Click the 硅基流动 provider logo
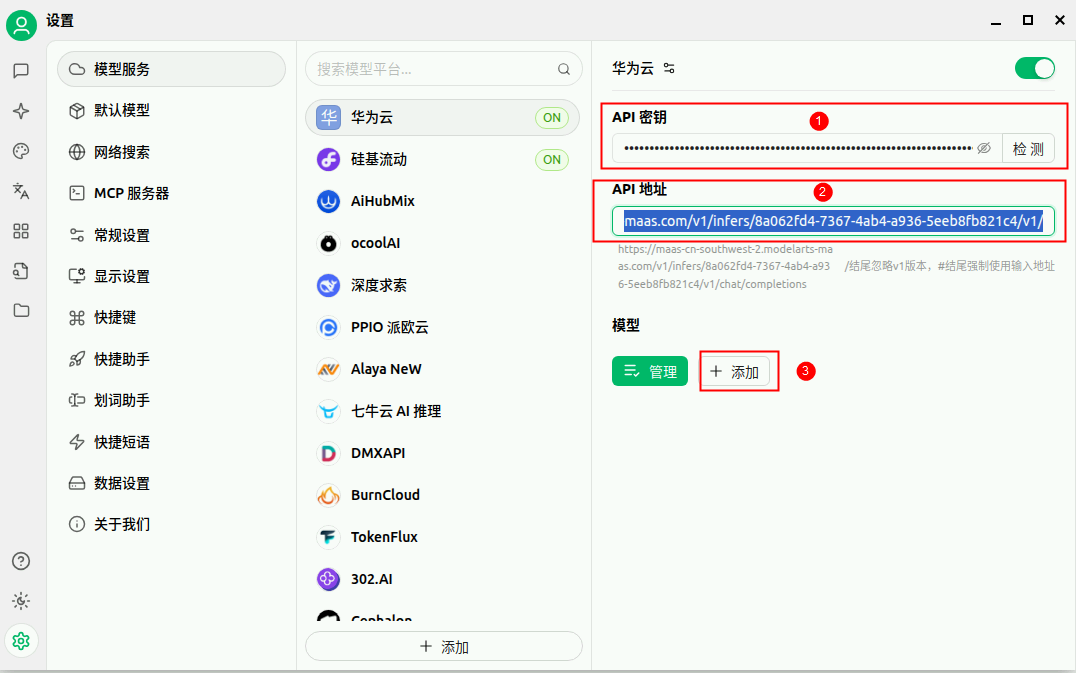The width and height of the screenshot is (1076, 673). 329,159
